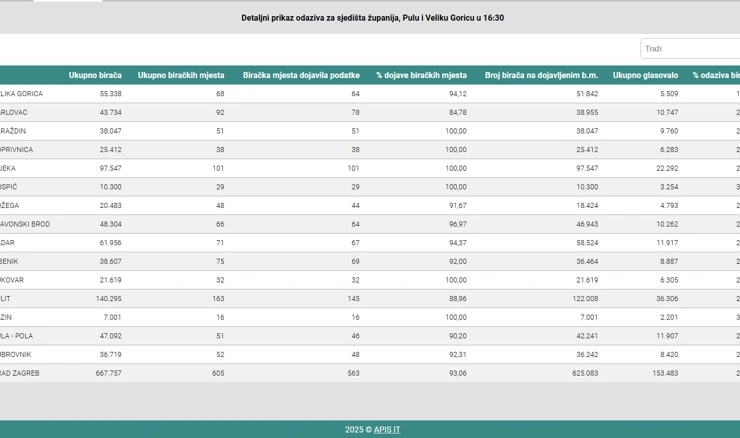Select the Koprivnica row name
Image resolution: width=740 pixels, height=438 pixels.
[16, 150]
